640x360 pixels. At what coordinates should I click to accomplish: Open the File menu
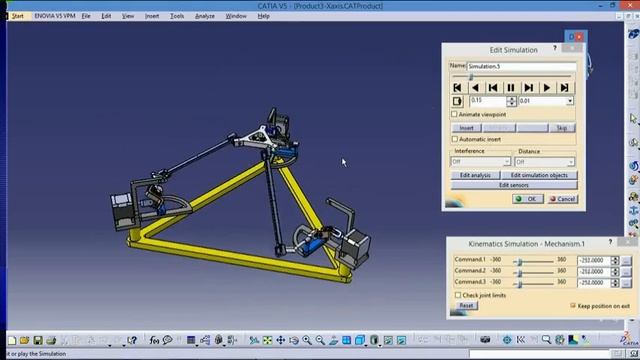[x=86, y=16]
